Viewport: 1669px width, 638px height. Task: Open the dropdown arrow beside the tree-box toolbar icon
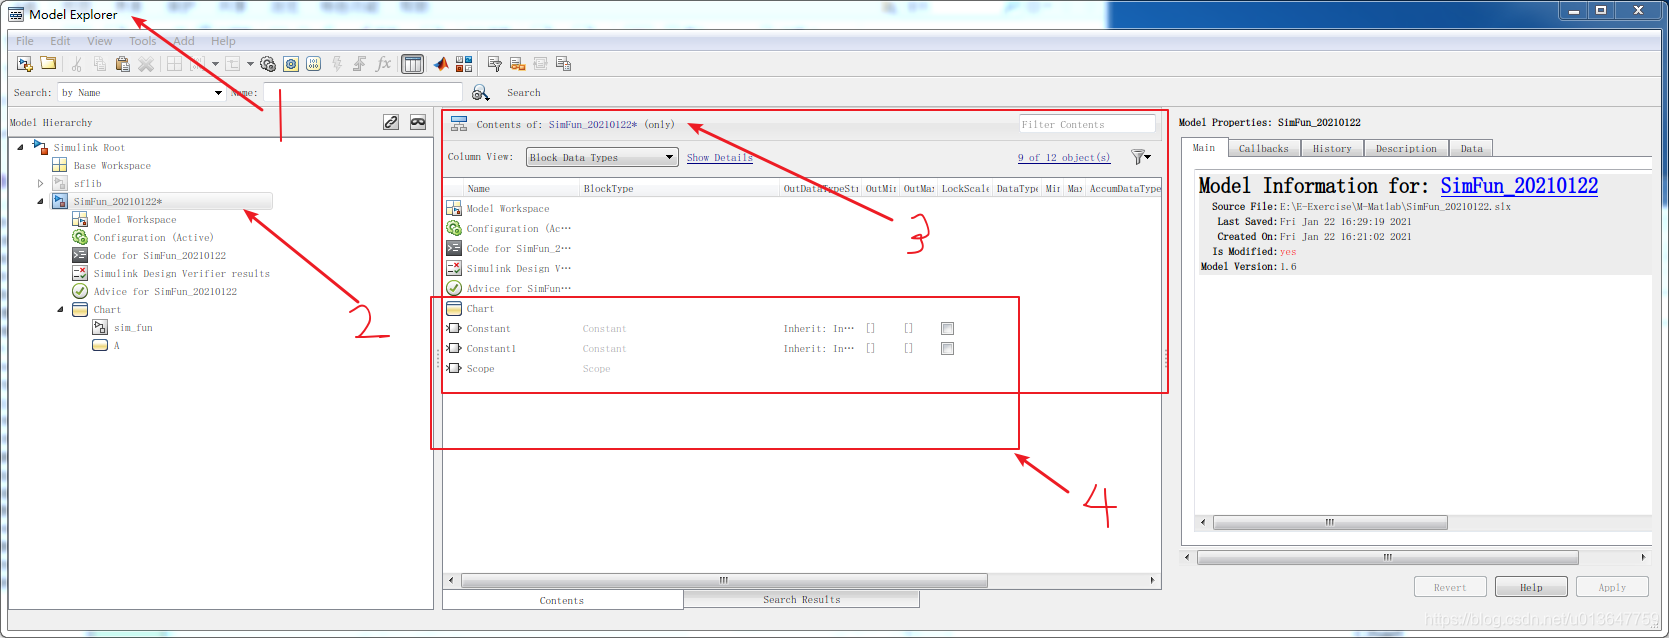pyautogui.click(x=250, y=64)
